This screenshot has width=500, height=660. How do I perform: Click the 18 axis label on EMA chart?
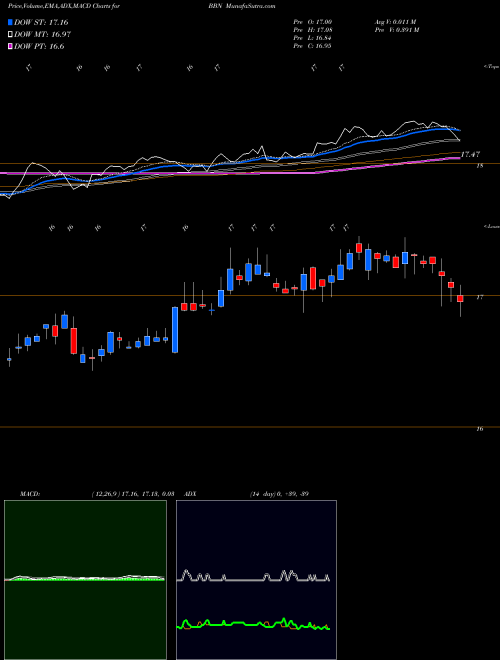point(479,166)
